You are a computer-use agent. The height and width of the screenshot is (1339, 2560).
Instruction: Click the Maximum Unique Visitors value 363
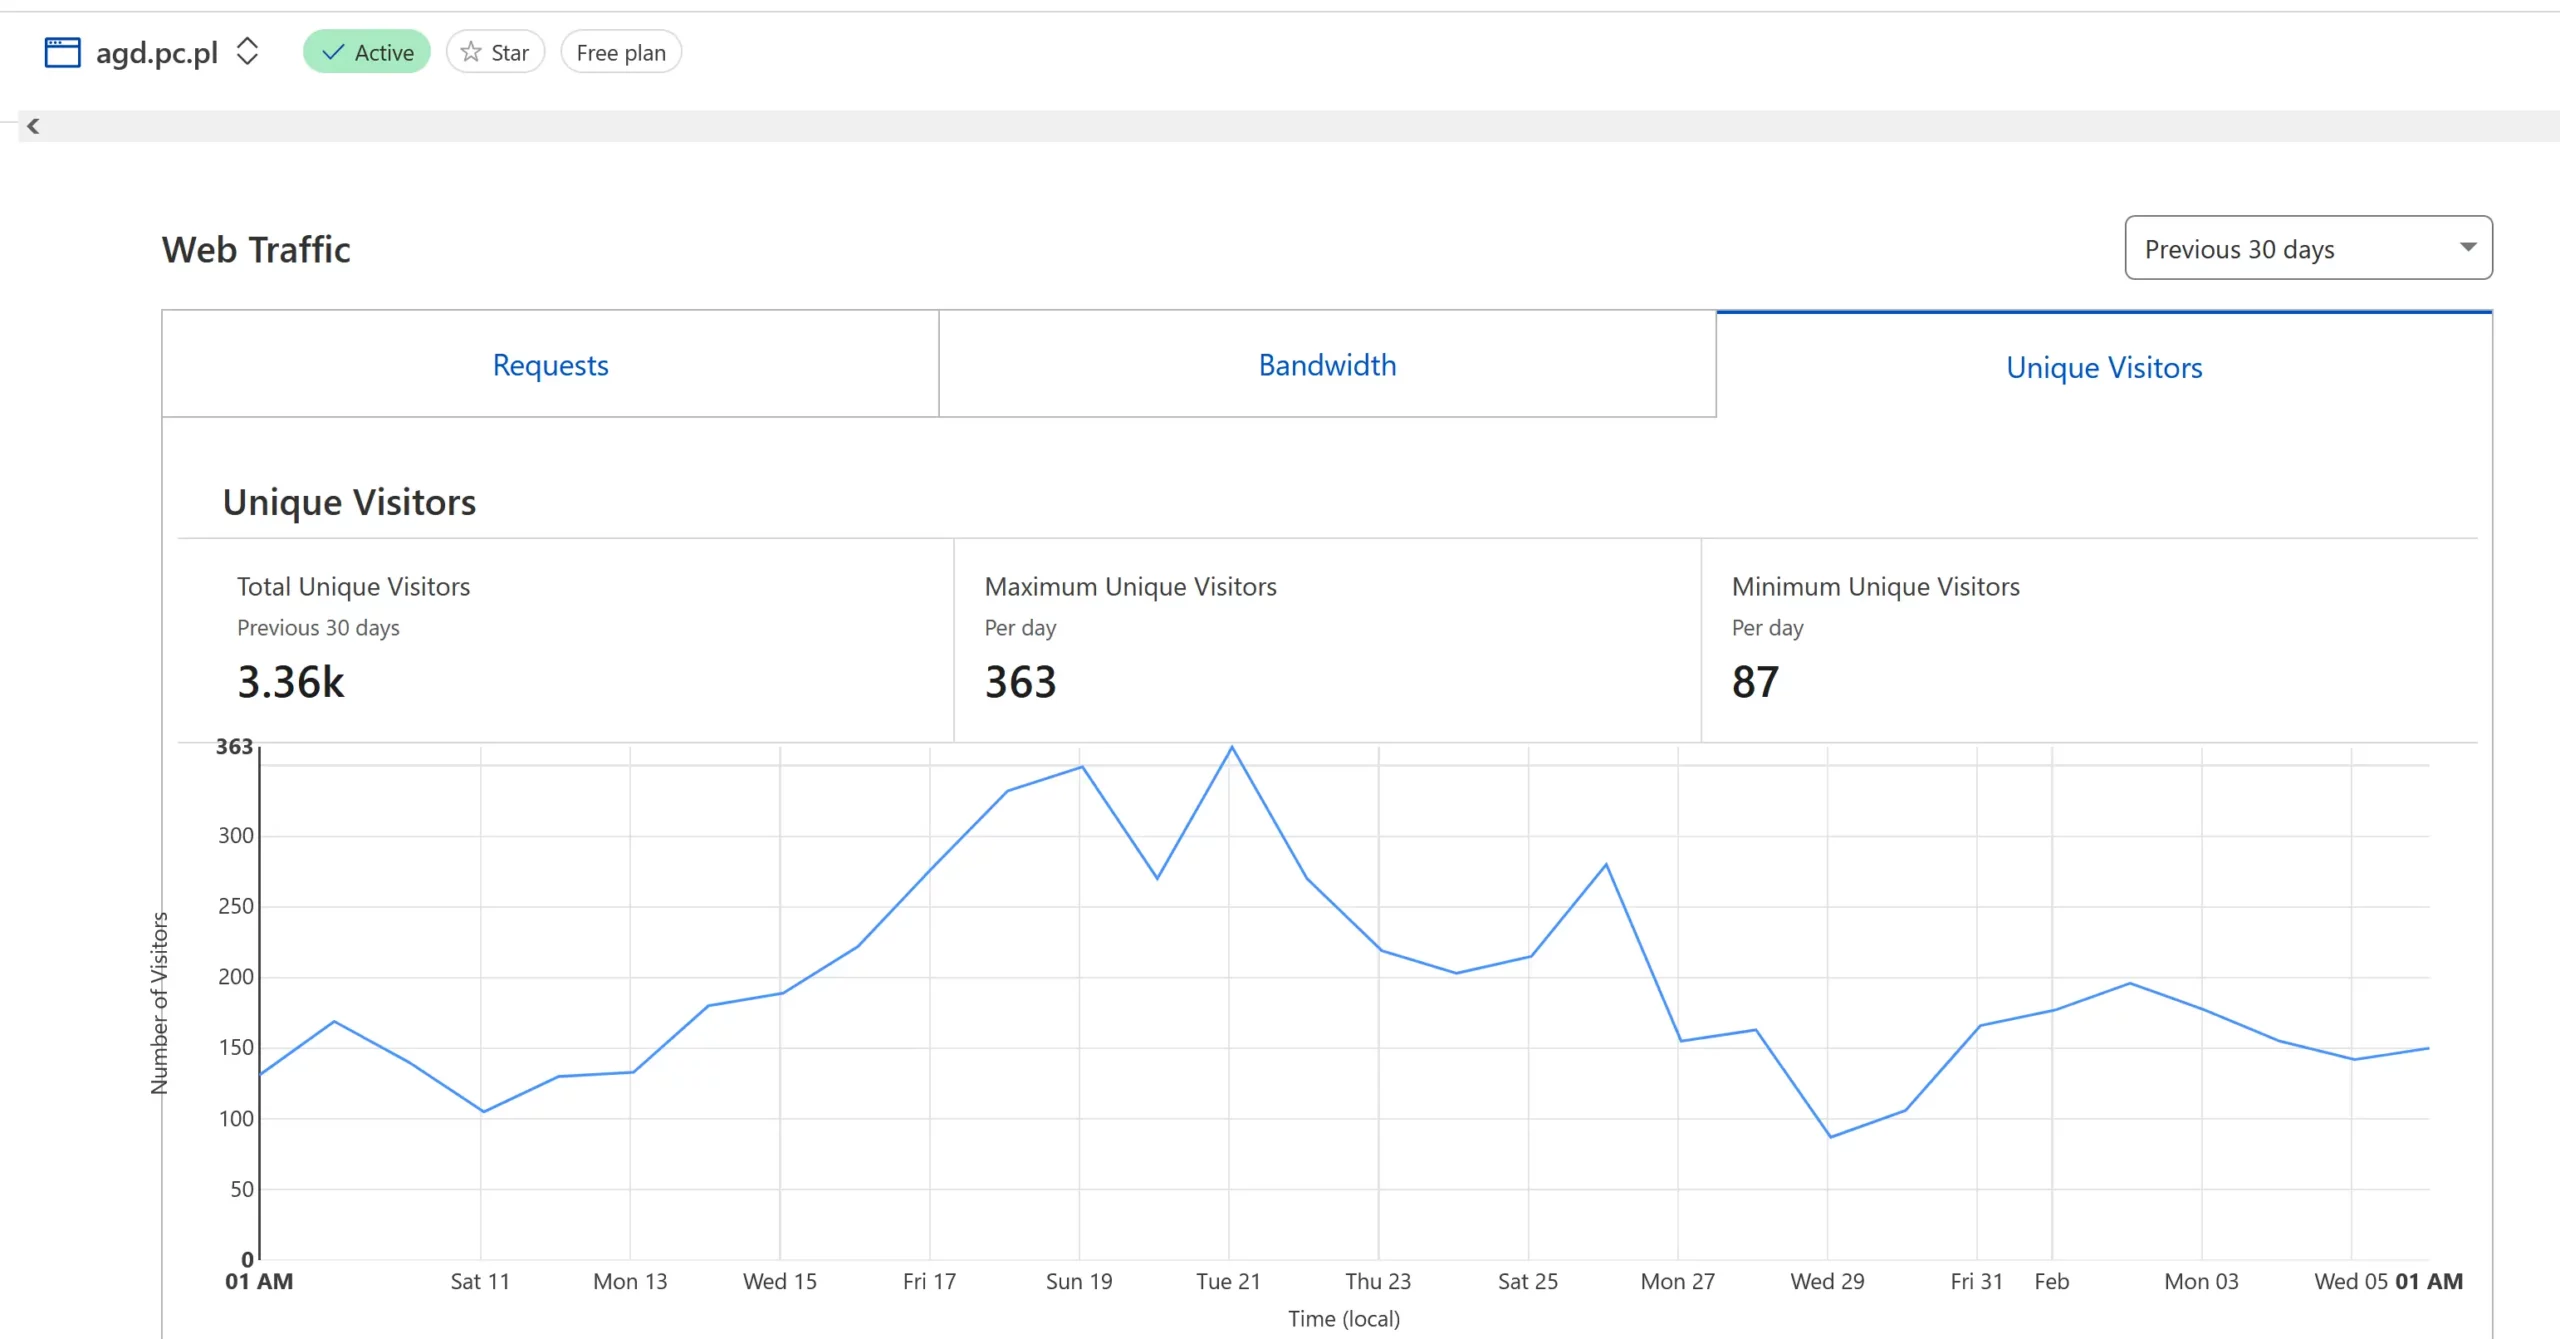click(1020, 682)
